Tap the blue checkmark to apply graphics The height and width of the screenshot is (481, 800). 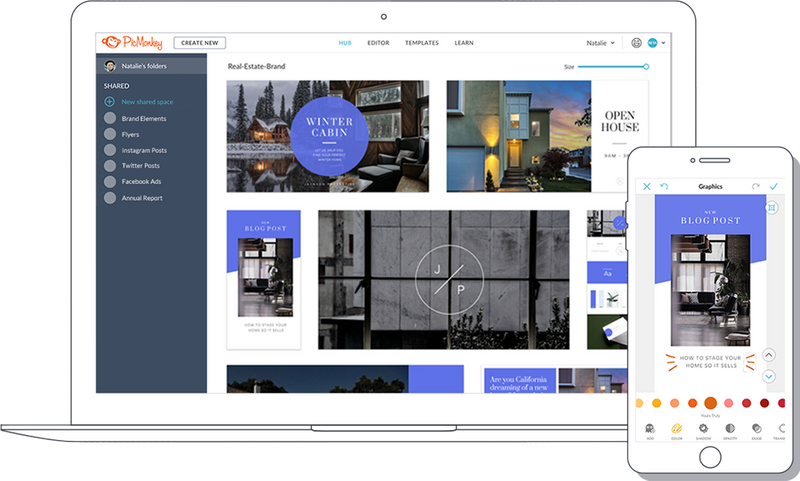773,186
